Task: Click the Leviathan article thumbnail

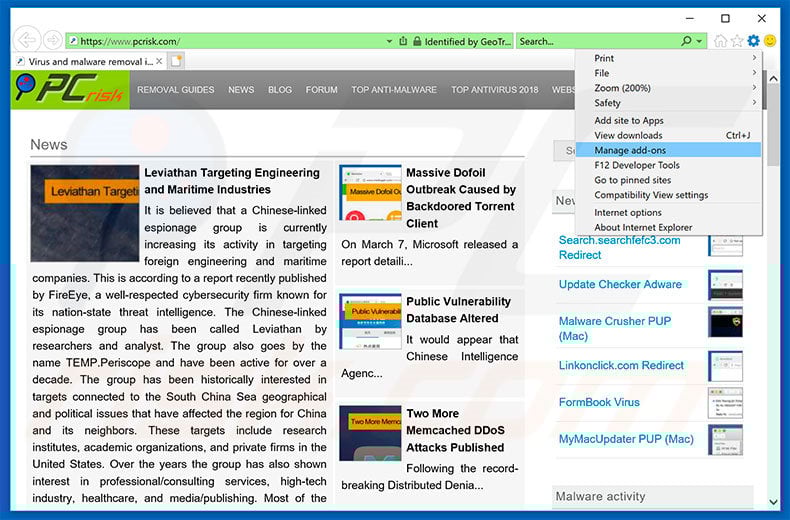Action: point(85,213)
